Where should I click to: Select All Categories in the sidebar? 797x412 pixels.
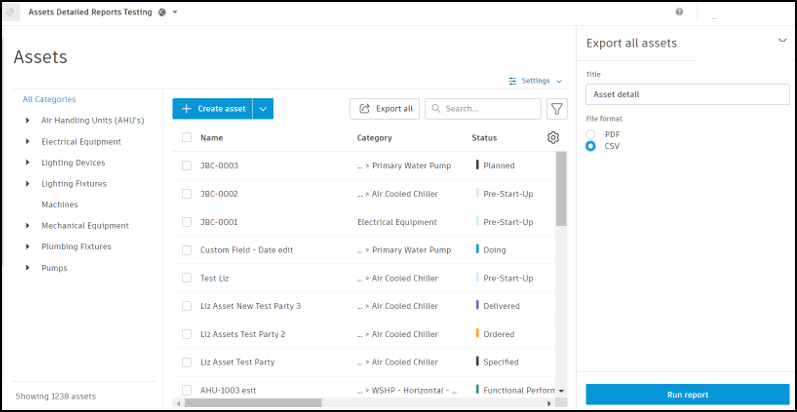pos(49,99)
